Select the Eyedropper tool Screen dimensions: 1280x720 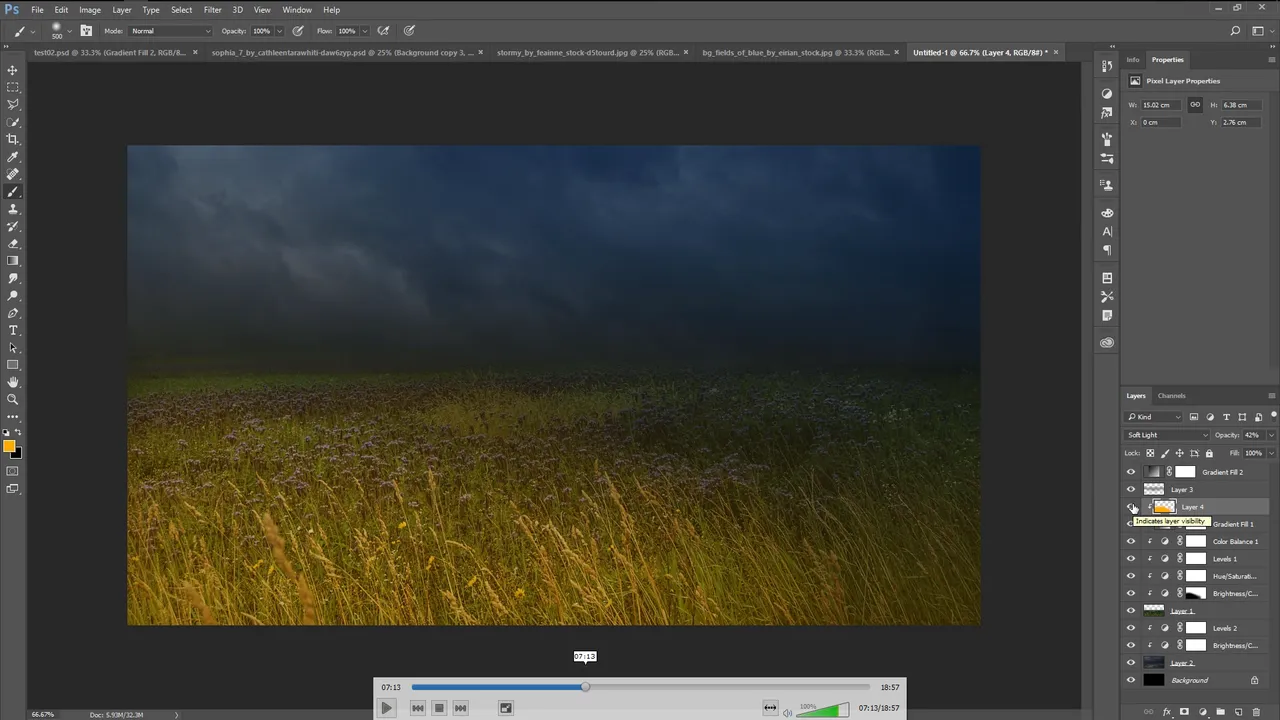[x=13, y=157]
